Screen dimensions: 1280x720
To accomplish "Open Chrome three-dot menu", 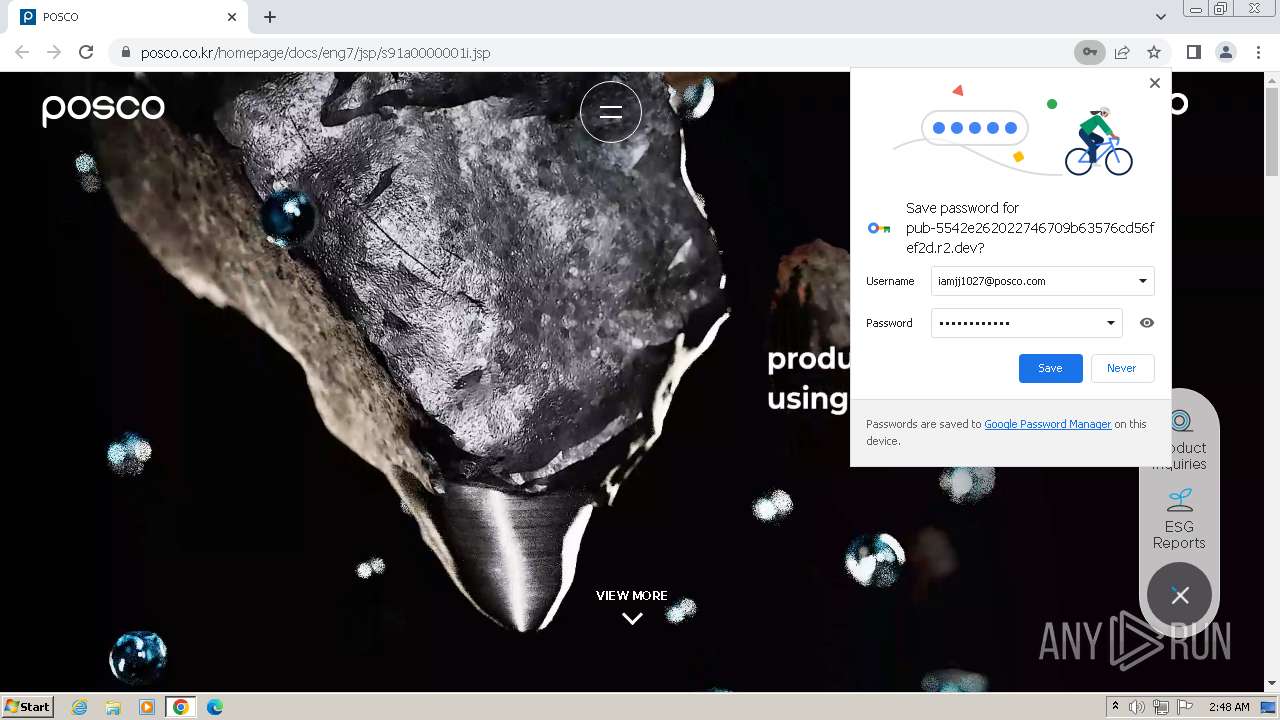I will (1258, 52).
